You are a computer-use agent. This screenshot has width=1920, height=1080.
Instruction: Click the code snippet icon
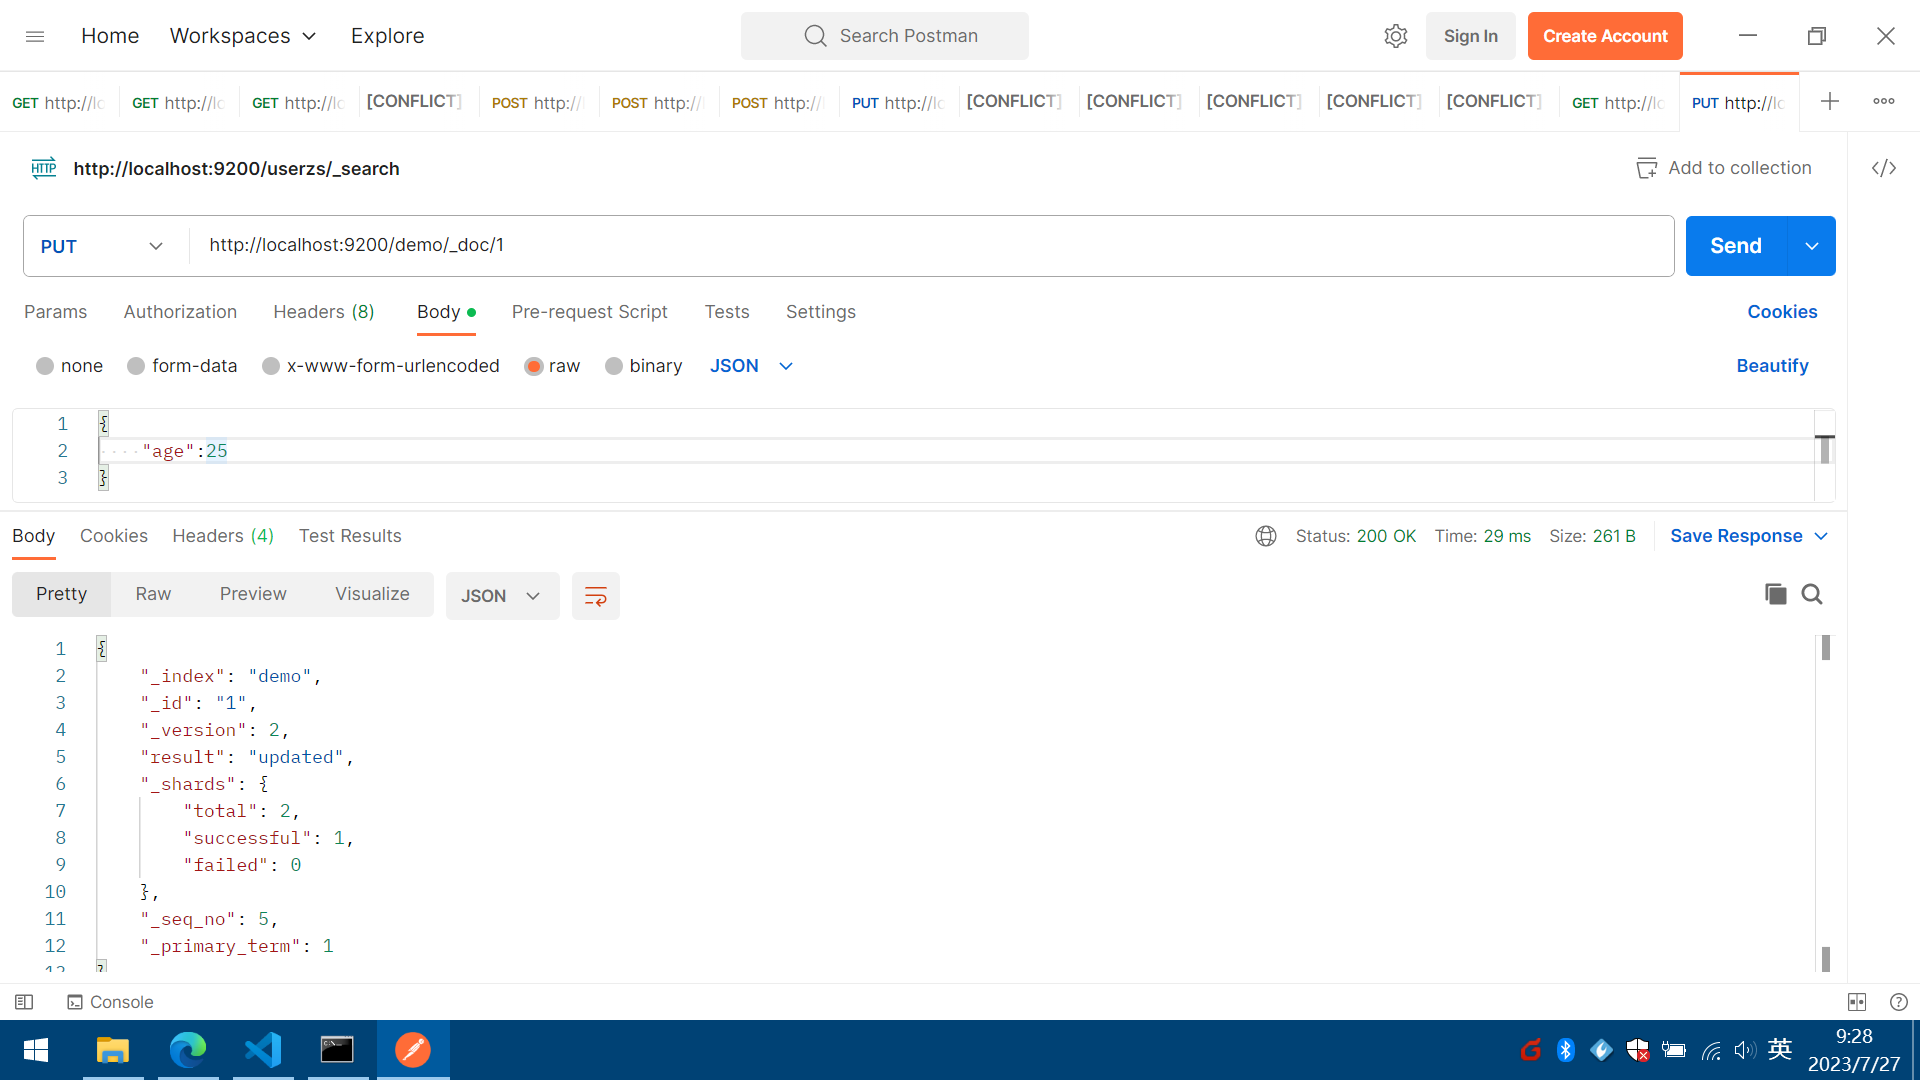[x=1884, y=168]
